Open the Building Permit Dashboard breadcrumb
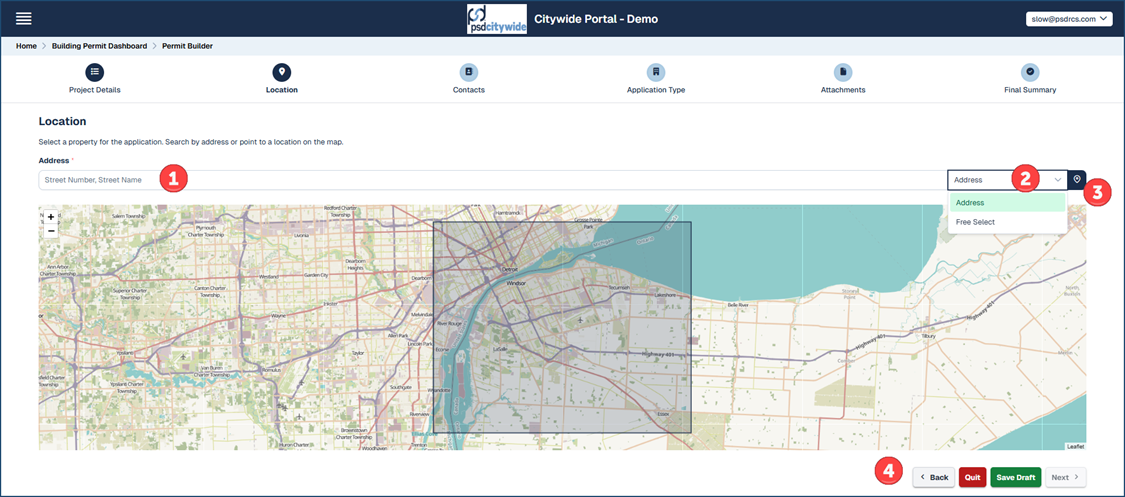This screenshot has height=497, width=1125. pos(99,46)
